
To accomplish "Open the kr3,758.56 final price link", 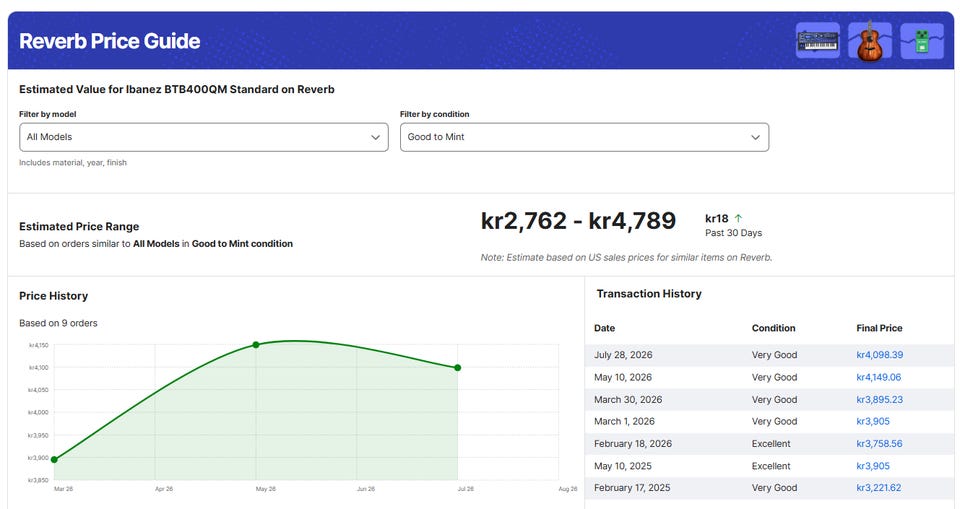I will (879, 443).
